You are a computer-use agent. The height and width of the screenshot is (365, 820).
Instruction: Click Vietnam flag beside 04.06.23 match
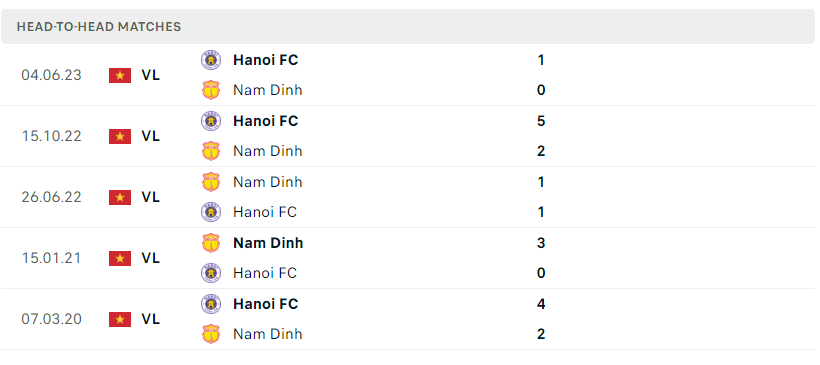click(120, 75)
